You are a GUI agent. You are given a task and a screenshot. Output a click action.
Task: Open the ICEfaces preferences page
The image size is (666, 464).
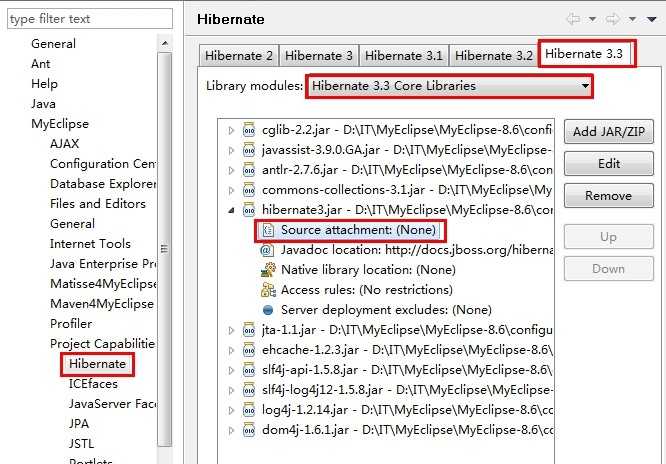click(x=93, y=384)
